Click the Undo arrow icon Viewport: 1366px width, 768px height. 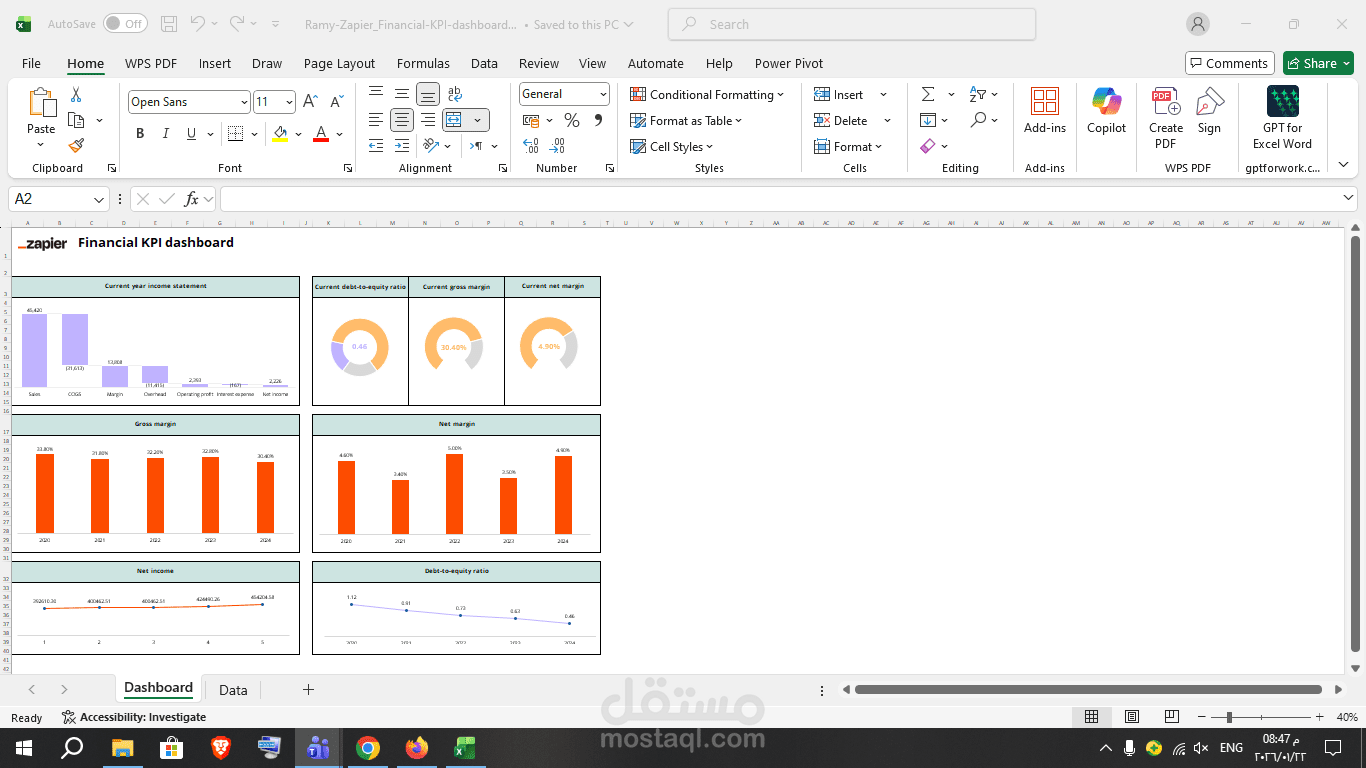tap(198, 24)
